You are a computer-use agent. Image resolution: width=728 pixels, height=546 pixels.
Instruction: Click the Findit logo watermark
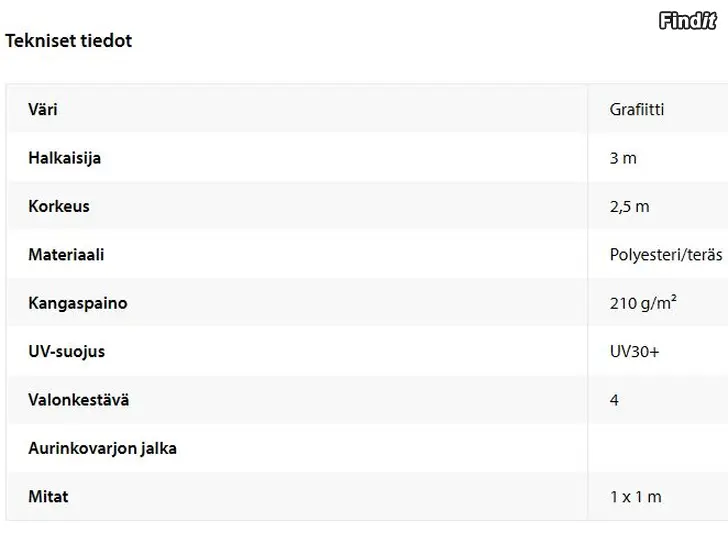pyautogui.click(x=688, y=21)
